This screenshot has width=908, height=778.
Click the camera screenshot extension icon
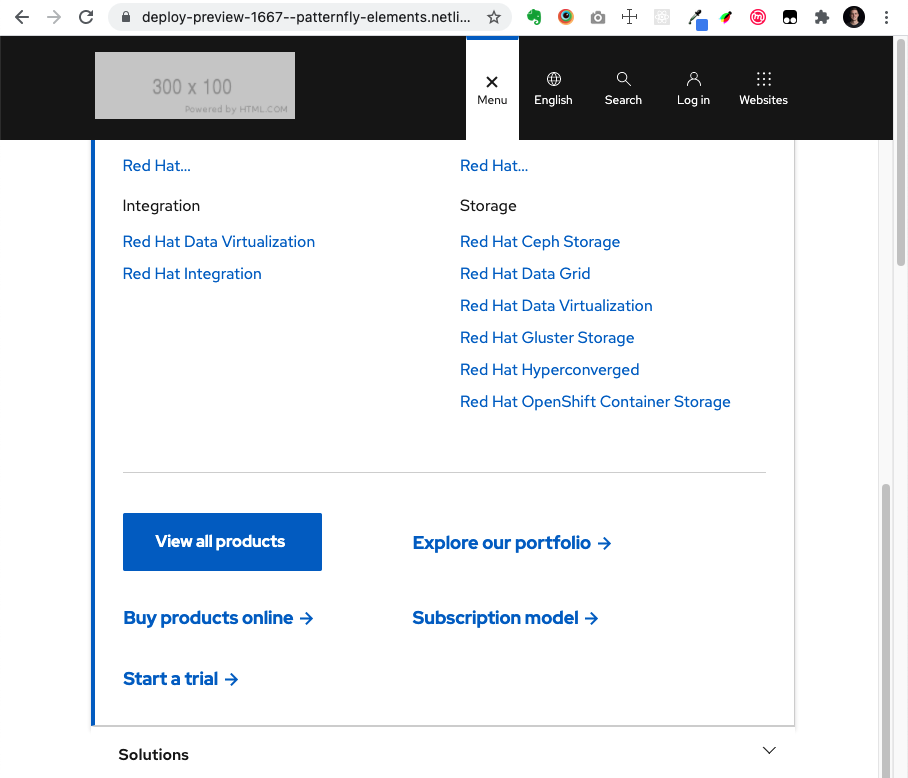(598, 18)
